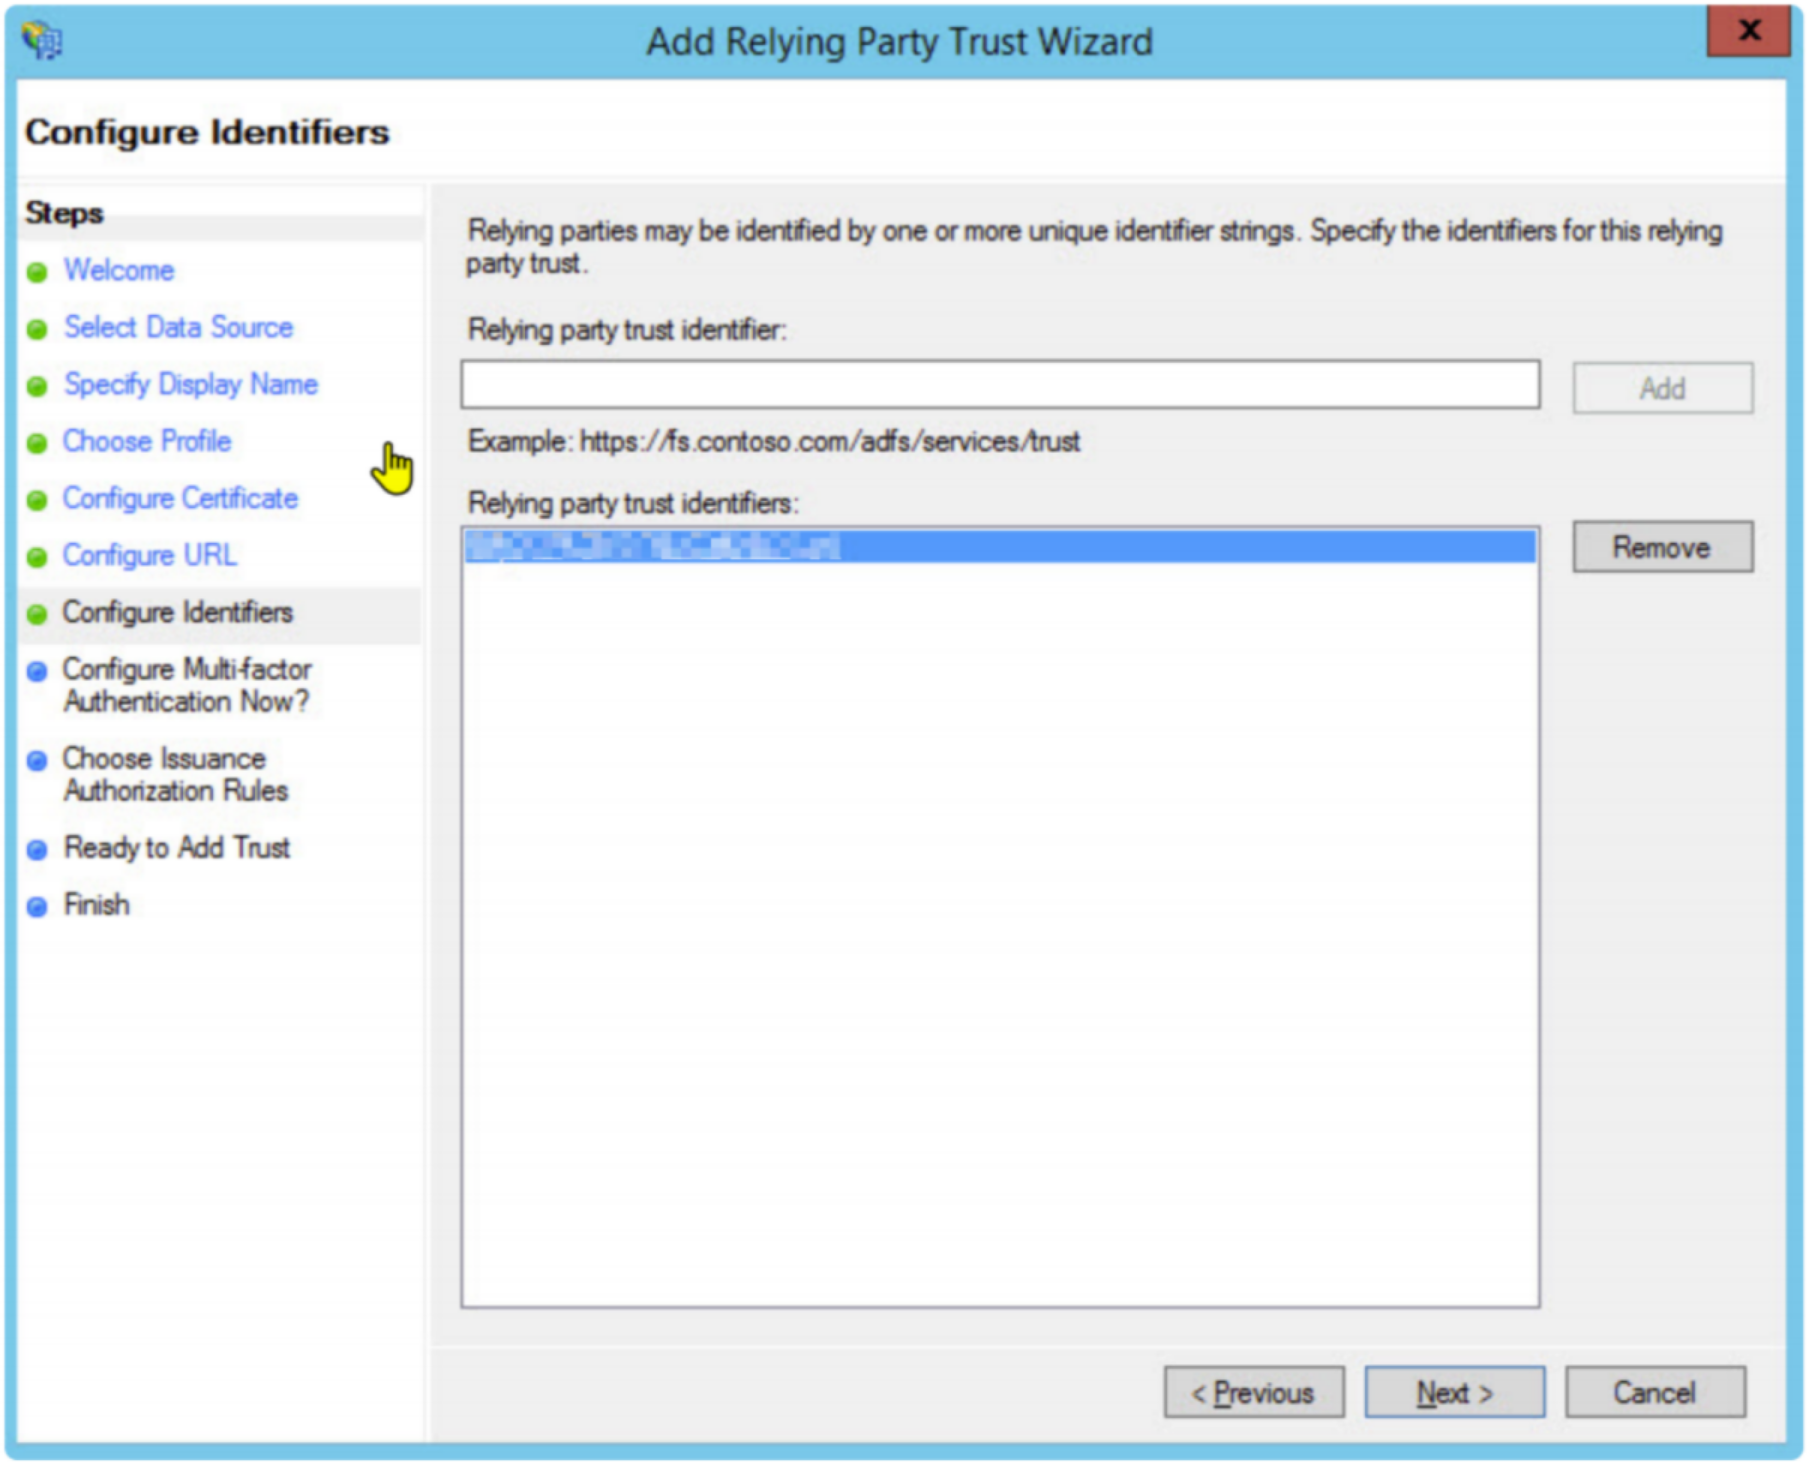This screenshot has width=1808, height=1464.
Task: Open Configure Multi-factor Authentication Now step
Action: [x=188, y=686]
